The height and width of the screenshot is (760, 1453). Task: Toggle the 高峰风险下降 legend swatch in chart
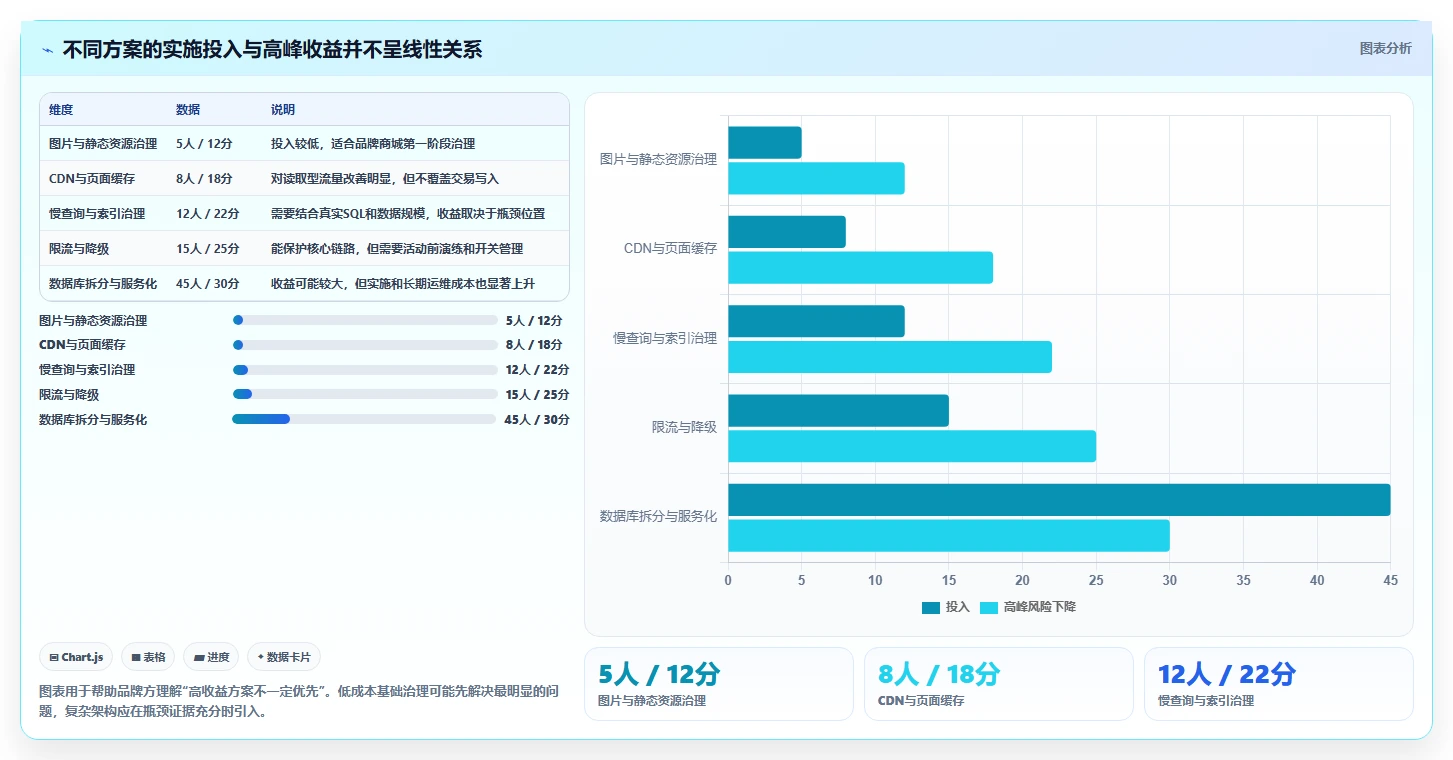point(989,607)
